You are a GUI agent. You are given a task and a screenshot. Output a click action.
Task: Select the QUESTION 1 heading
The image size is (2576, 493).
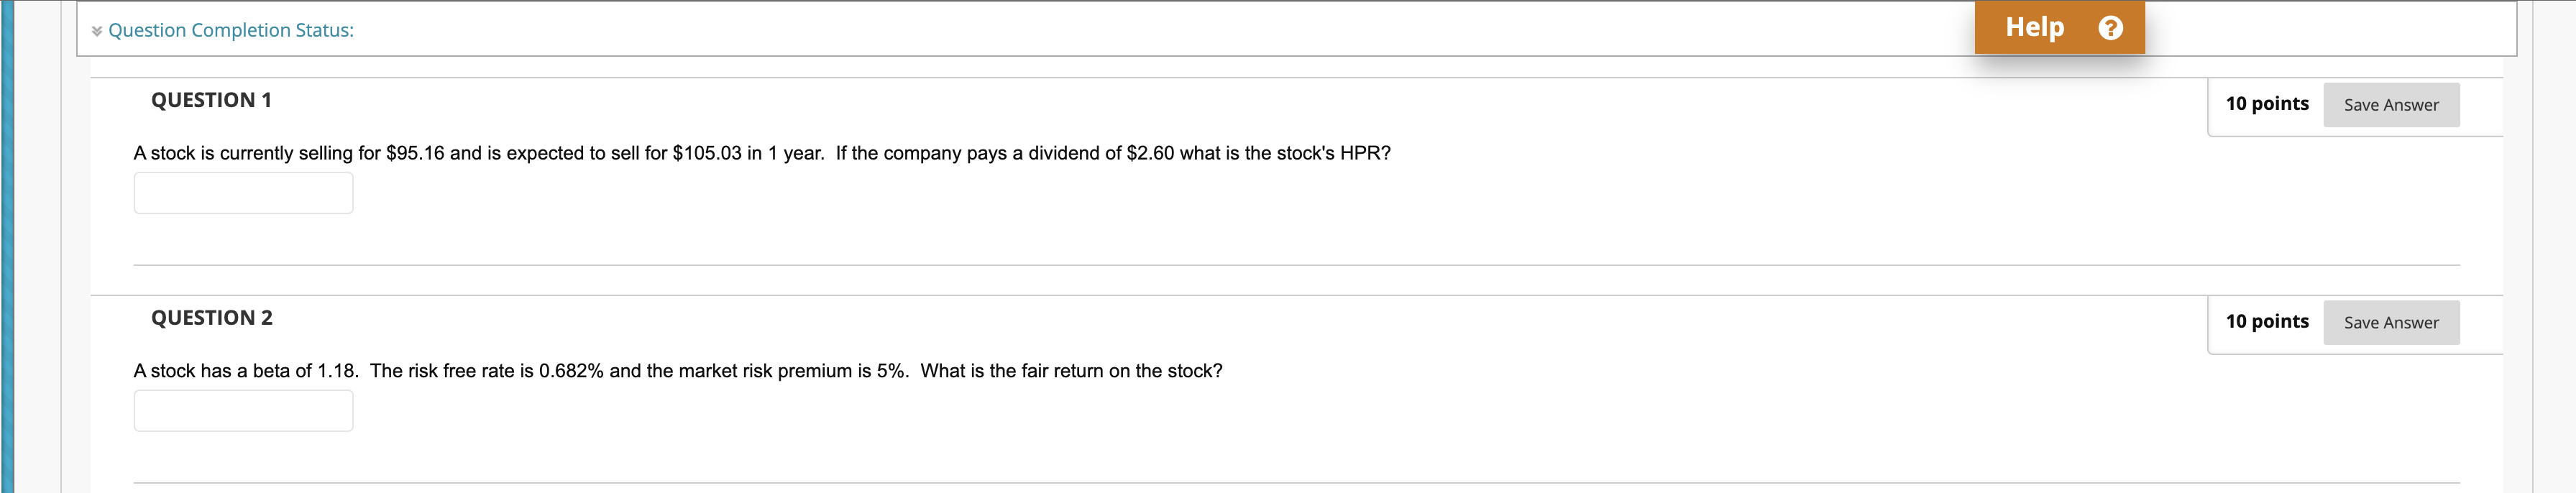pos(211,99)
